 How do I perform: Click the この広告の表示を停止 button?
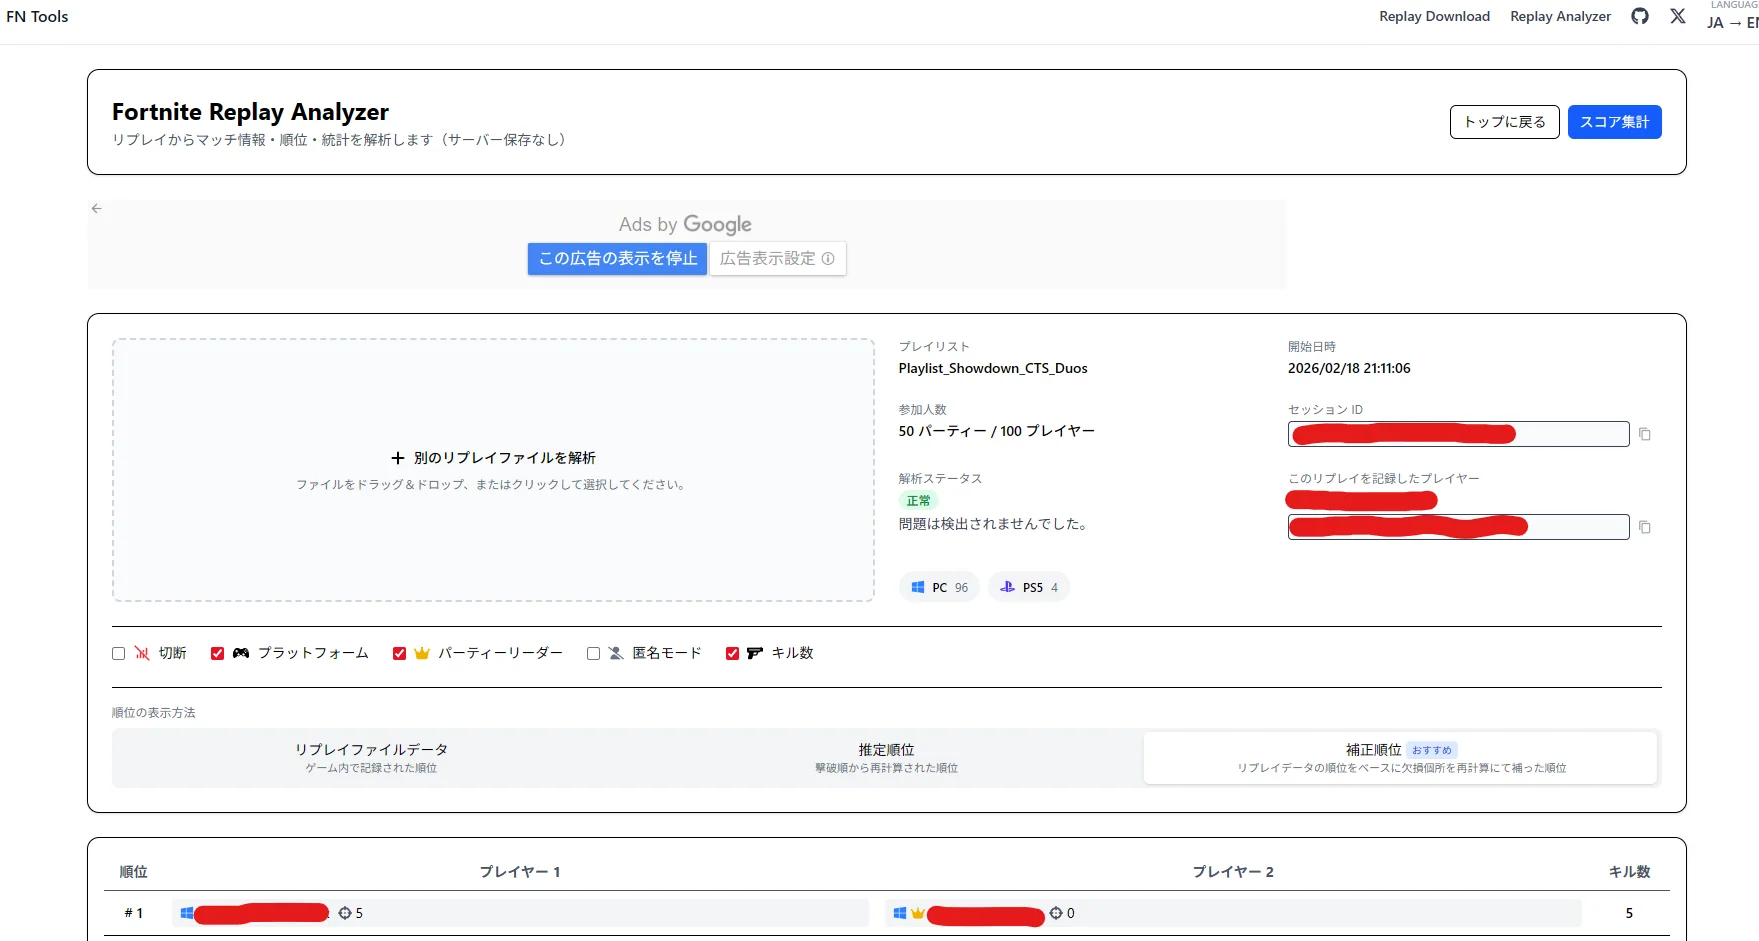click(x=617, y=259)
